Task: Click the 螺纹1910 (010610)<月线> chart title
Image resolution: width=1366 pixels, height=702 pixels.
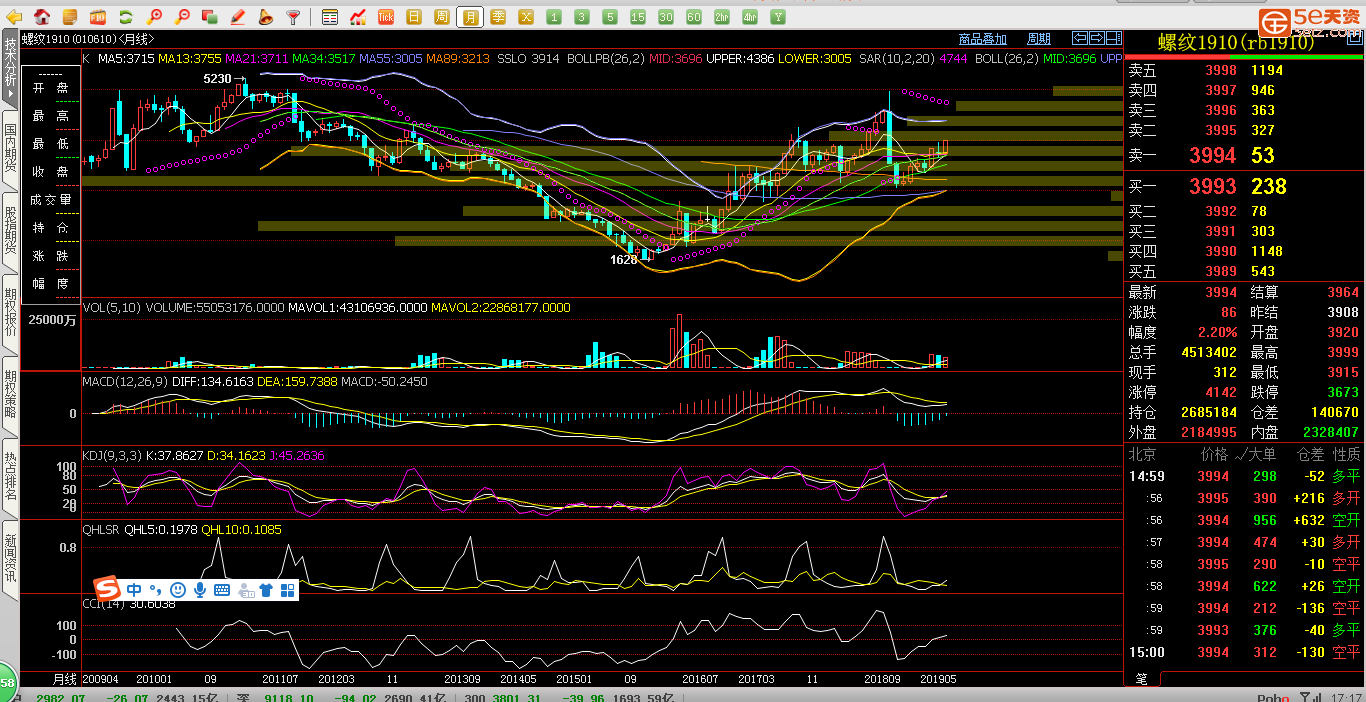Action: [88, 38]
